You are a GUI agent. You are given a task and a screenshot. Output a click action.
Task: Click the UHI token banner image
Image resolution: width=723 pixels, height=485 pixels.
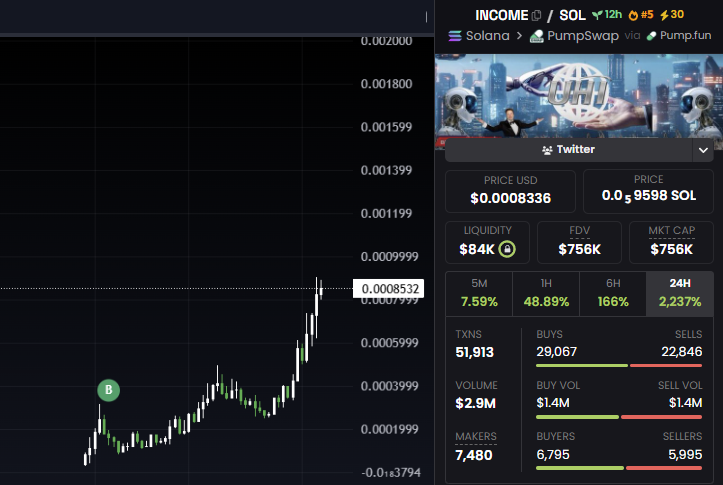(x=579, y=96)
